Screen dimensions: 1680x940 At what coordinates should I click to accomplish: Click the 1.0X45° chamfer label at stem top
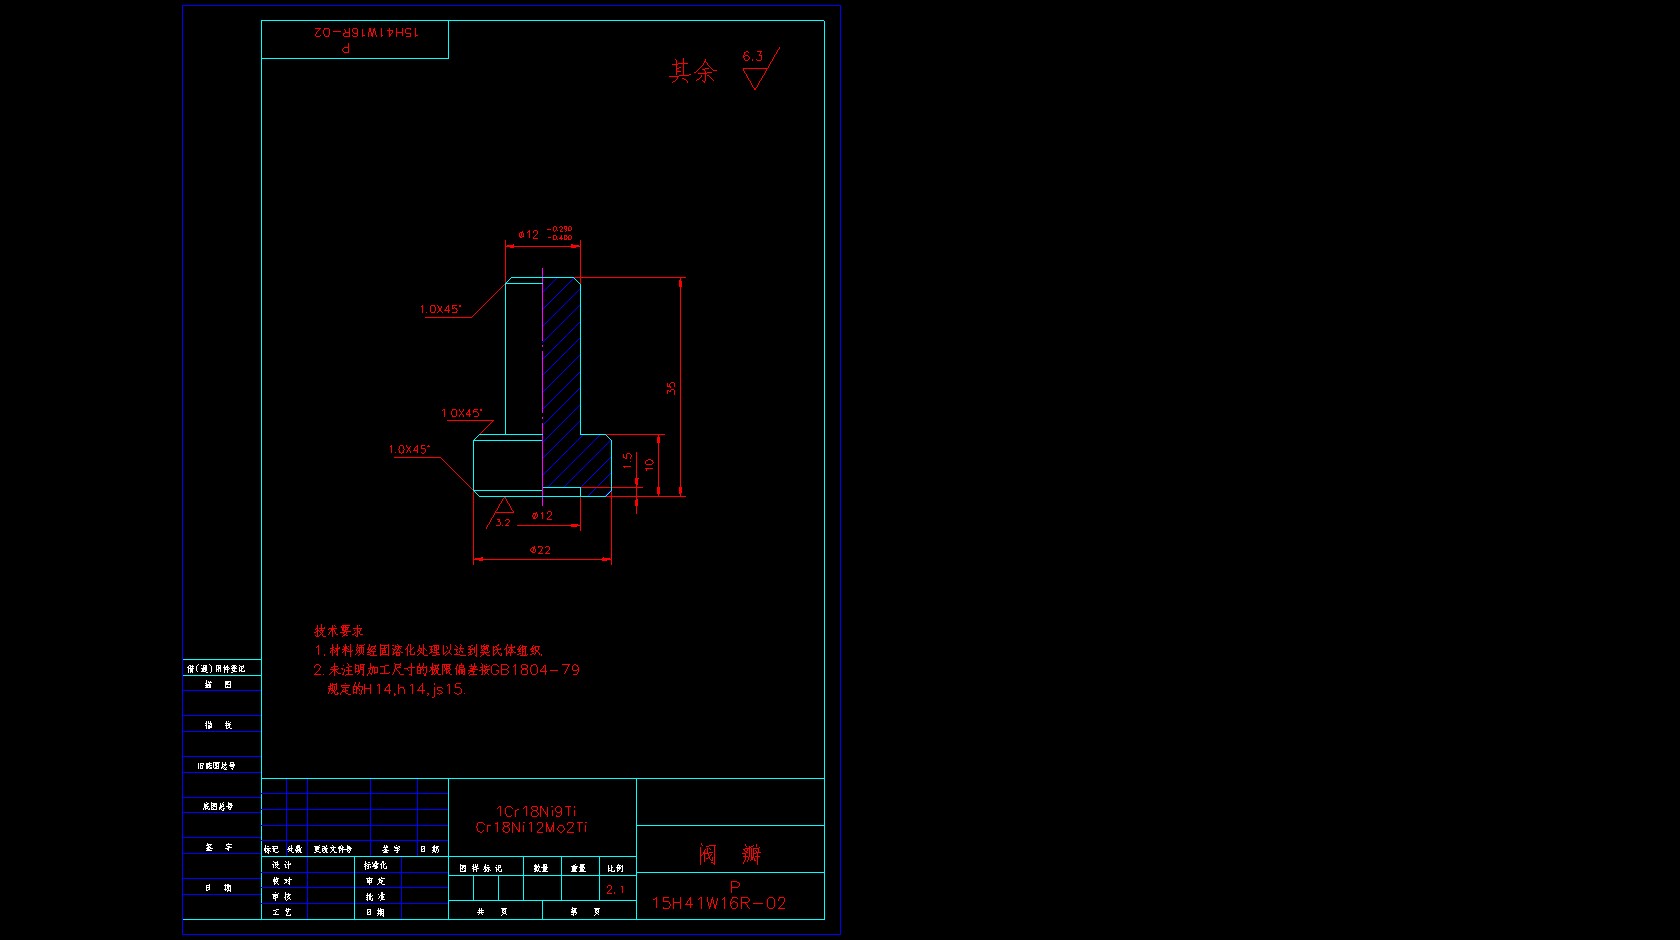[440, 309]
